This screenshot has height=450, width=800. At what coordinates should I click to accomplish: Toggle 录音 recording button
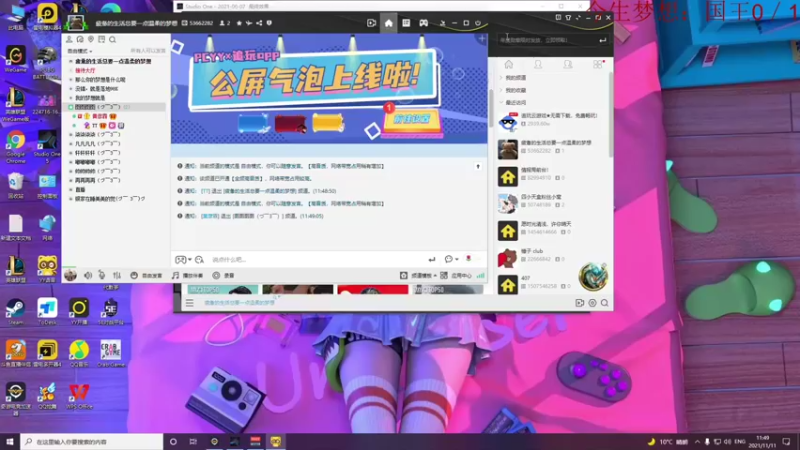tap(223, 276)
